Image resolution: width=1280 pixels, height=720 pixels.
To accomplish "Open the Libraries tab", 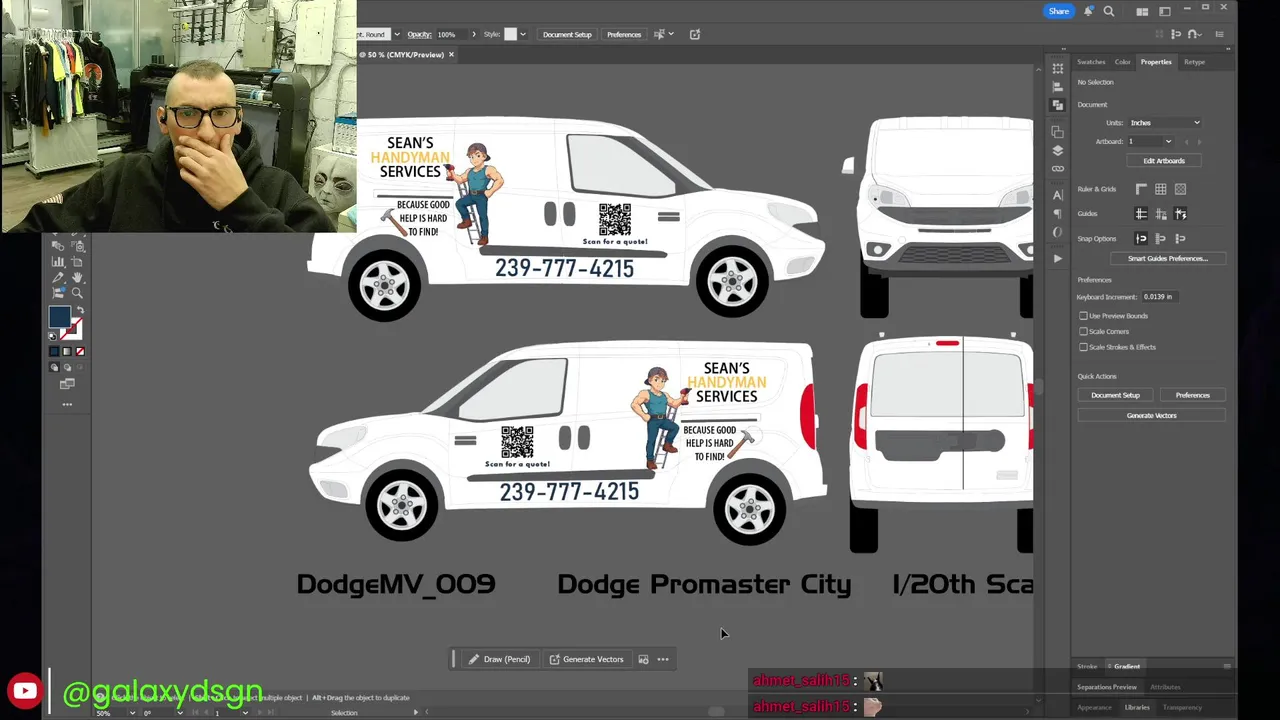I will (1137, 707).
